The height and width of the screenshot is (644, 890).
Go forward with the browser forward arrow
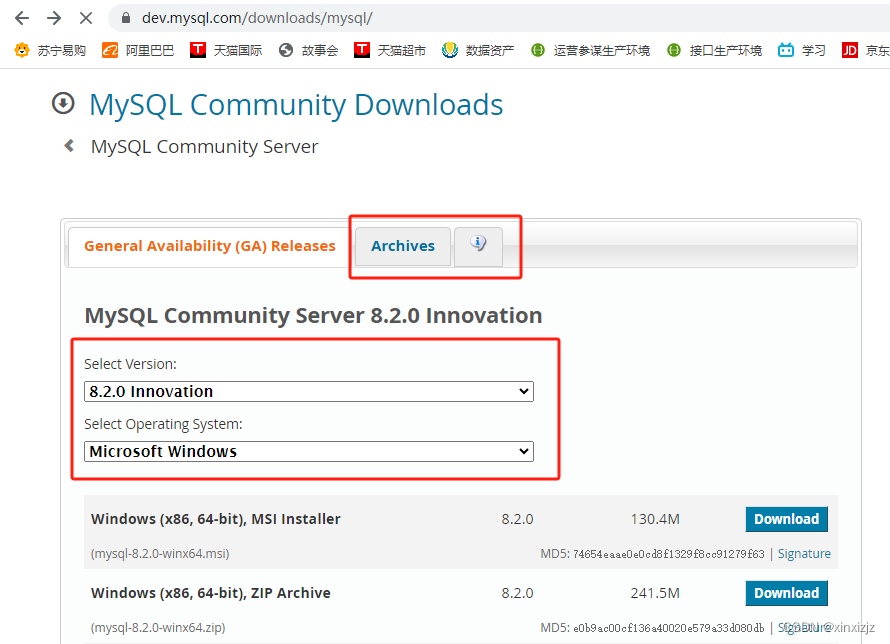tap(54, 18)
